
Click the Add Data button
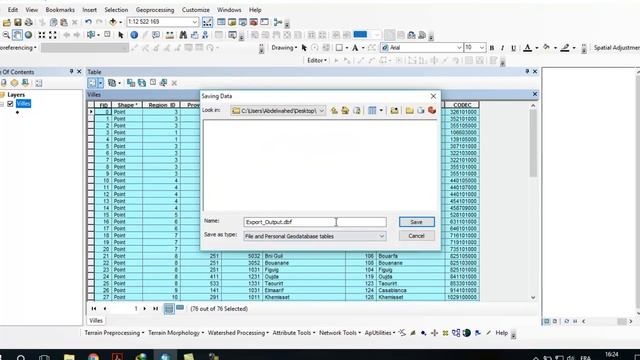coord(113,22)
